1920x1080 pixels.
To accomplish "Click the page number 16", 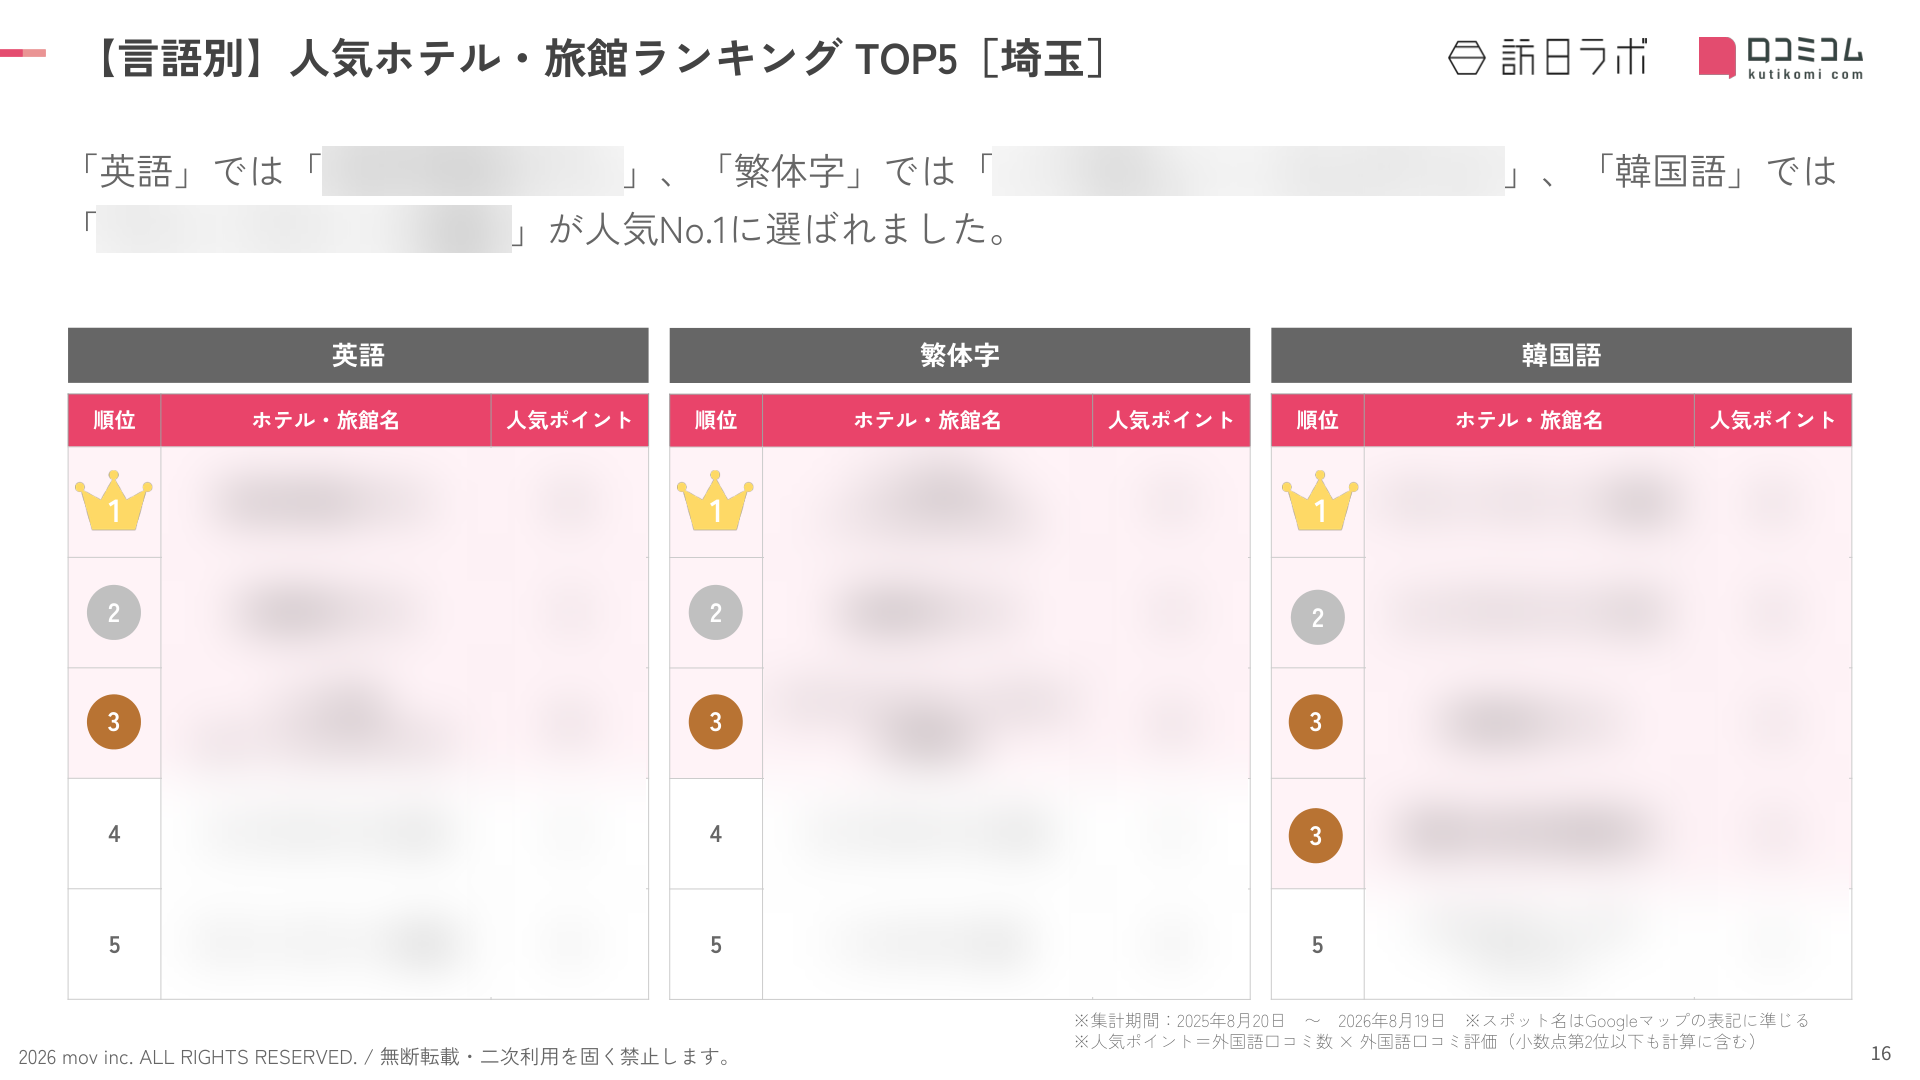I will [1880, 1053].
